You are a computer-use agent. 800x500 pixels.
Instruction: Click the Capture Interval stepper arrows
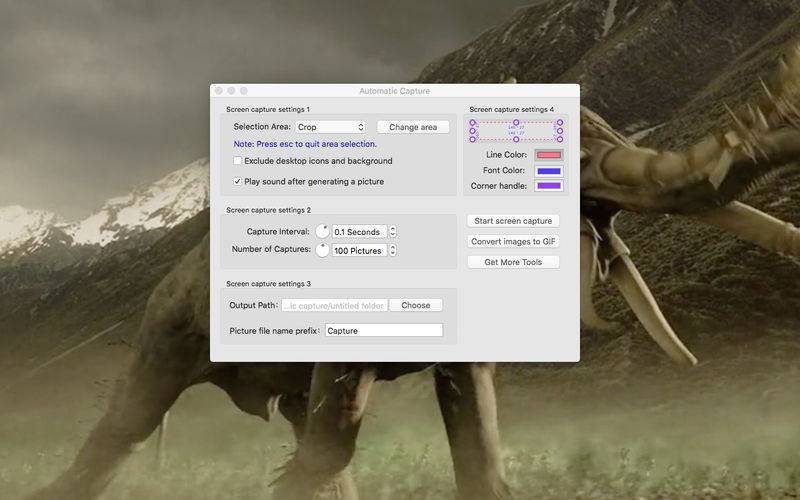coord(393,232)
